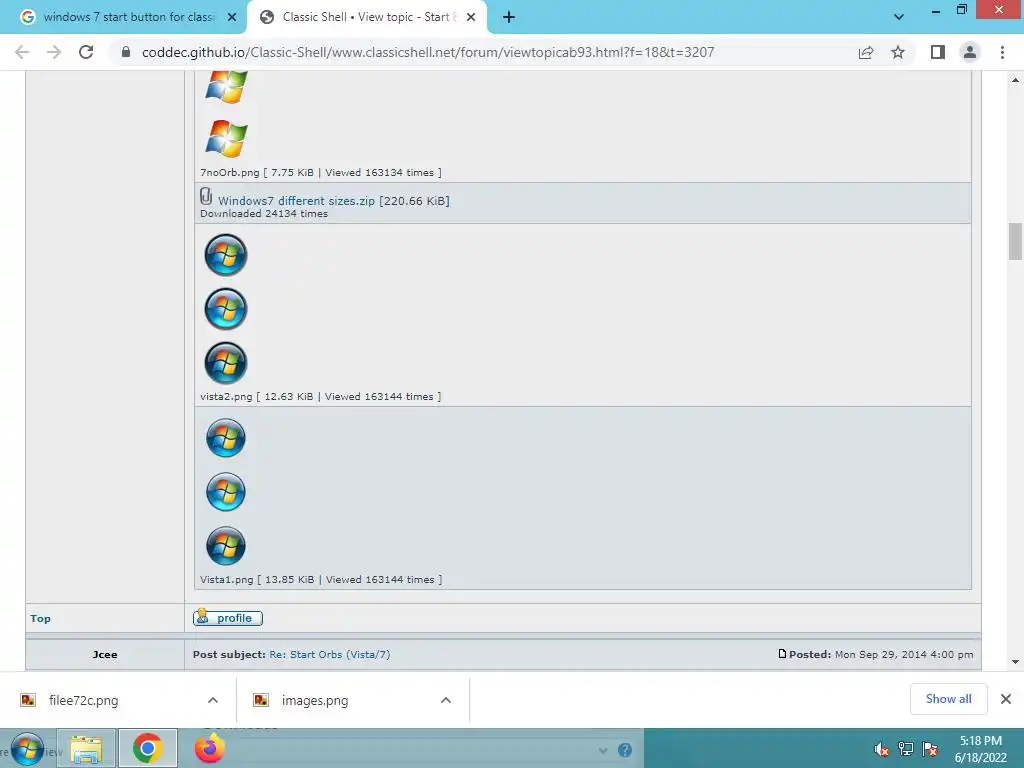Open the poster's profile button

[x=228, y=618]
